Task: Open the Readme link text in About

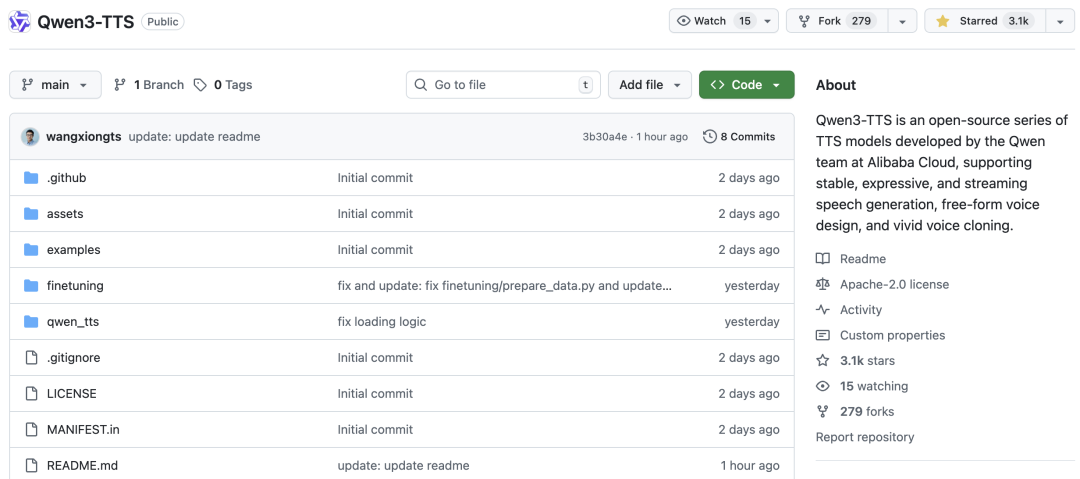Action: click(863, 259)
